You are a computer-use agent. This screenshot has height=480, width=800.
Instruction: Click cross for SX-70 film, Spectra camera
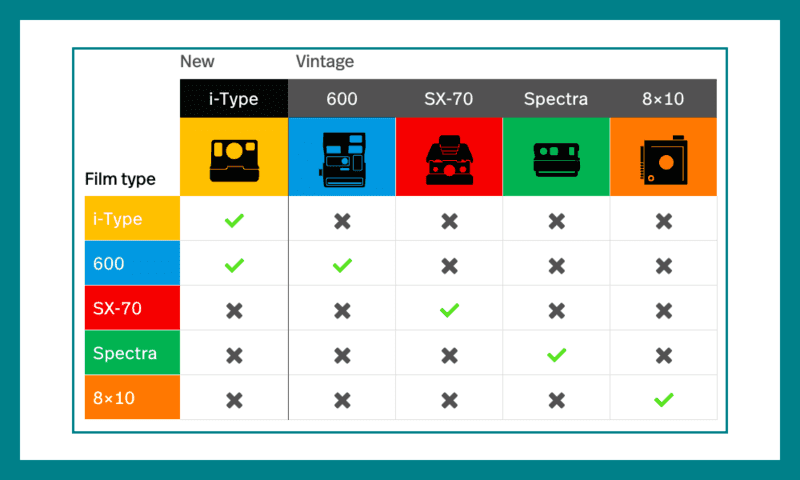(557, 311)
